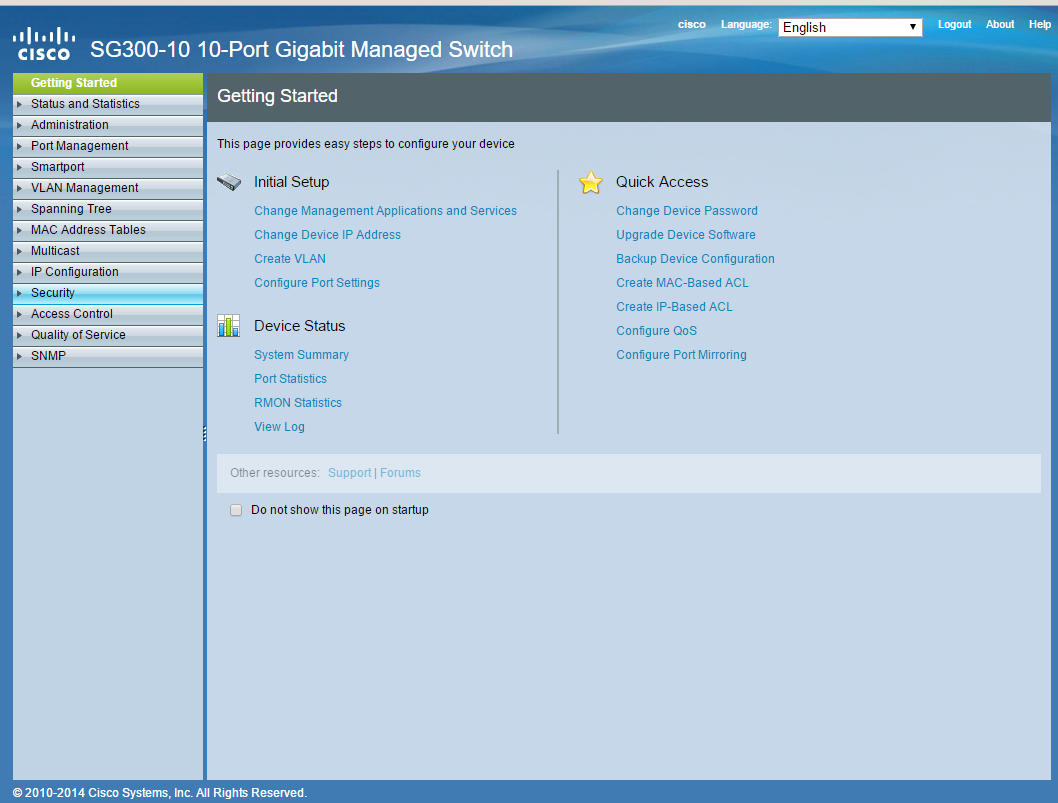Expand VLAN Management tree arrow

click(20, 188)
